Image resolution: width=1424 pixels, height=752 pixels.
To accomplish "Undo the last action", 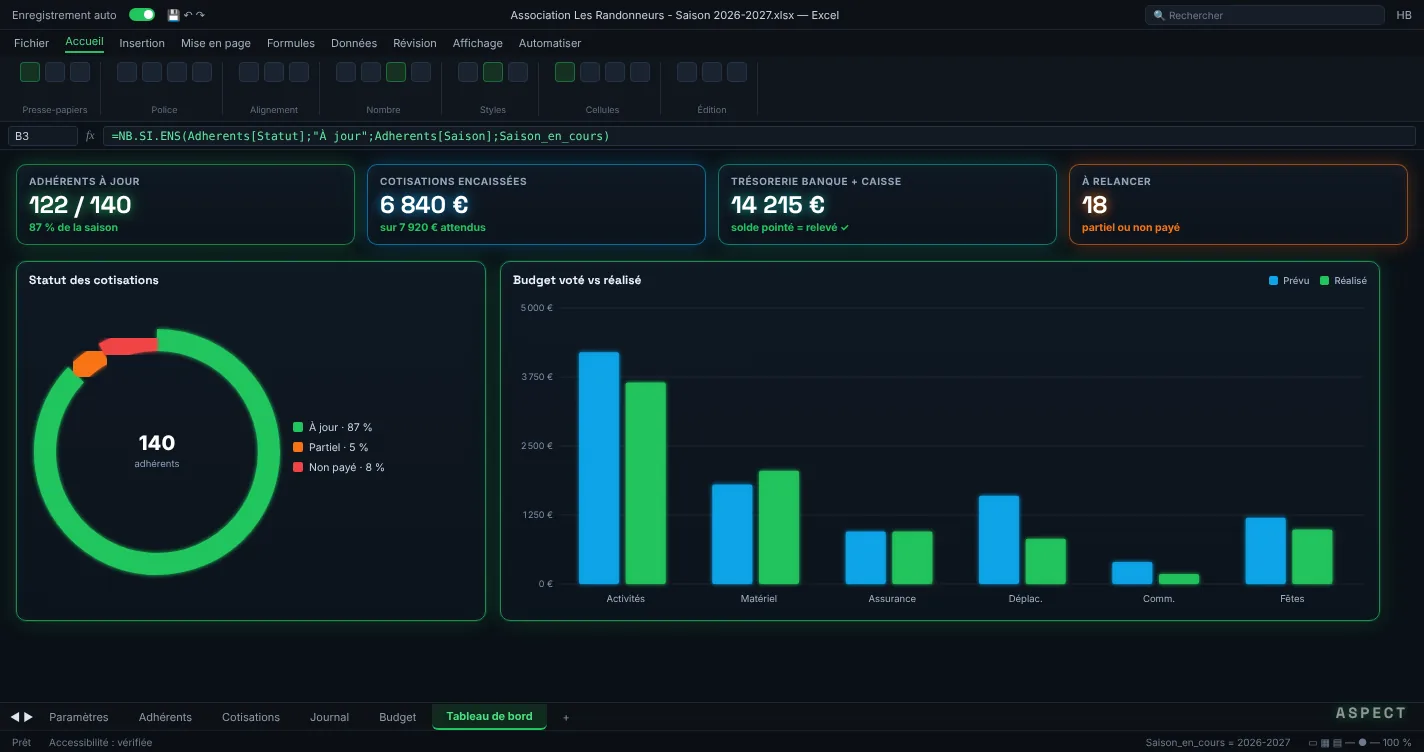I will point(188,15).
